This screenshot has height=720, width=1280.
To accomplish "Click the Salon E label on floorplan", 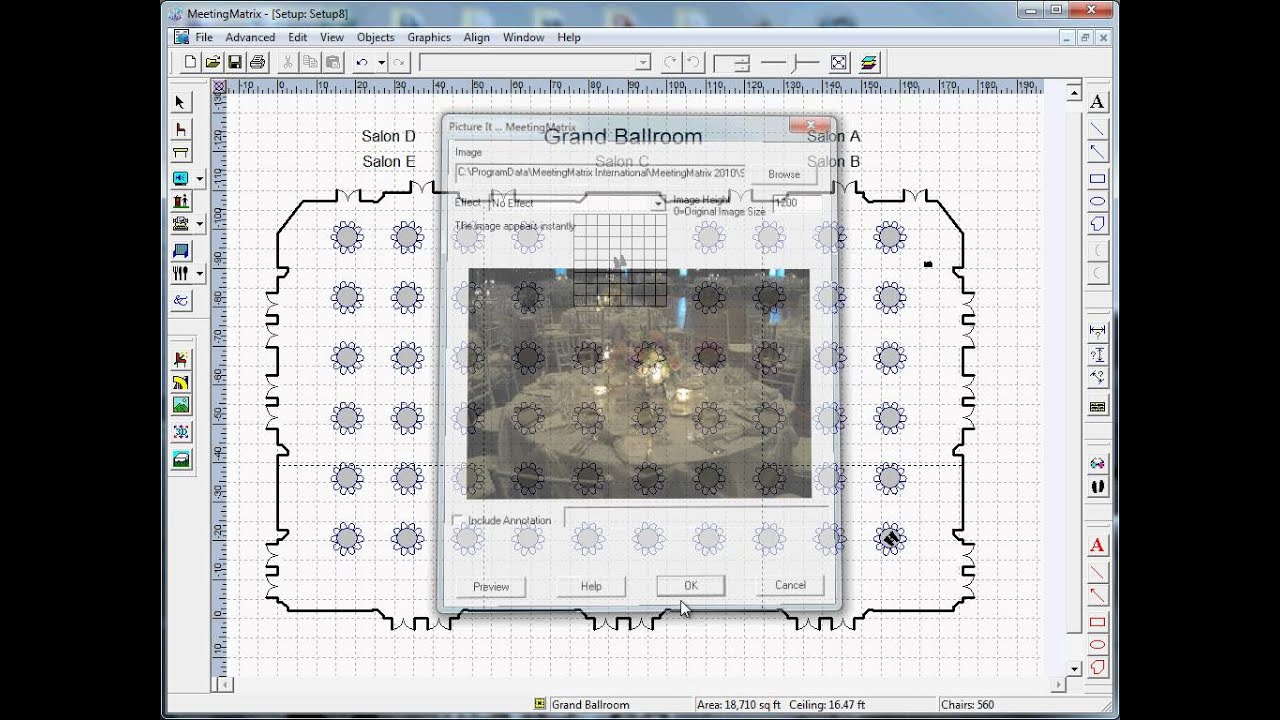I will [389, 161].
